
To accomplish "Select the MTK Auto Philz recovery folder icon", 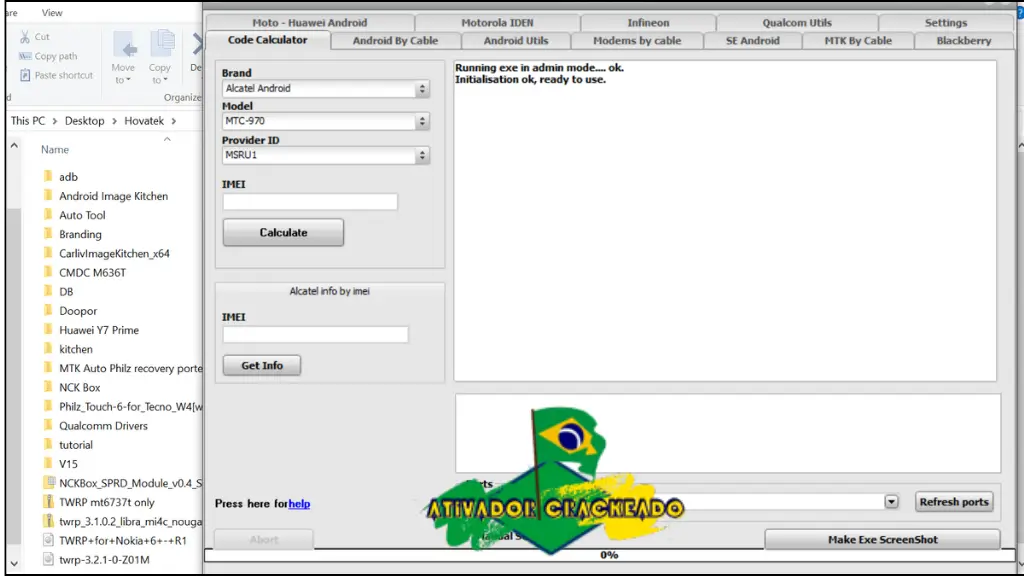I will 48,368.
